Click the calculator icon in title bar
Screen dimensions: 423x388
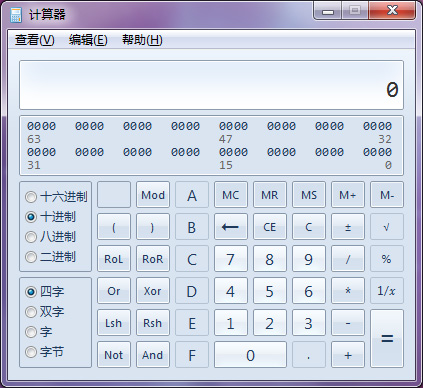tap(15, 15)
